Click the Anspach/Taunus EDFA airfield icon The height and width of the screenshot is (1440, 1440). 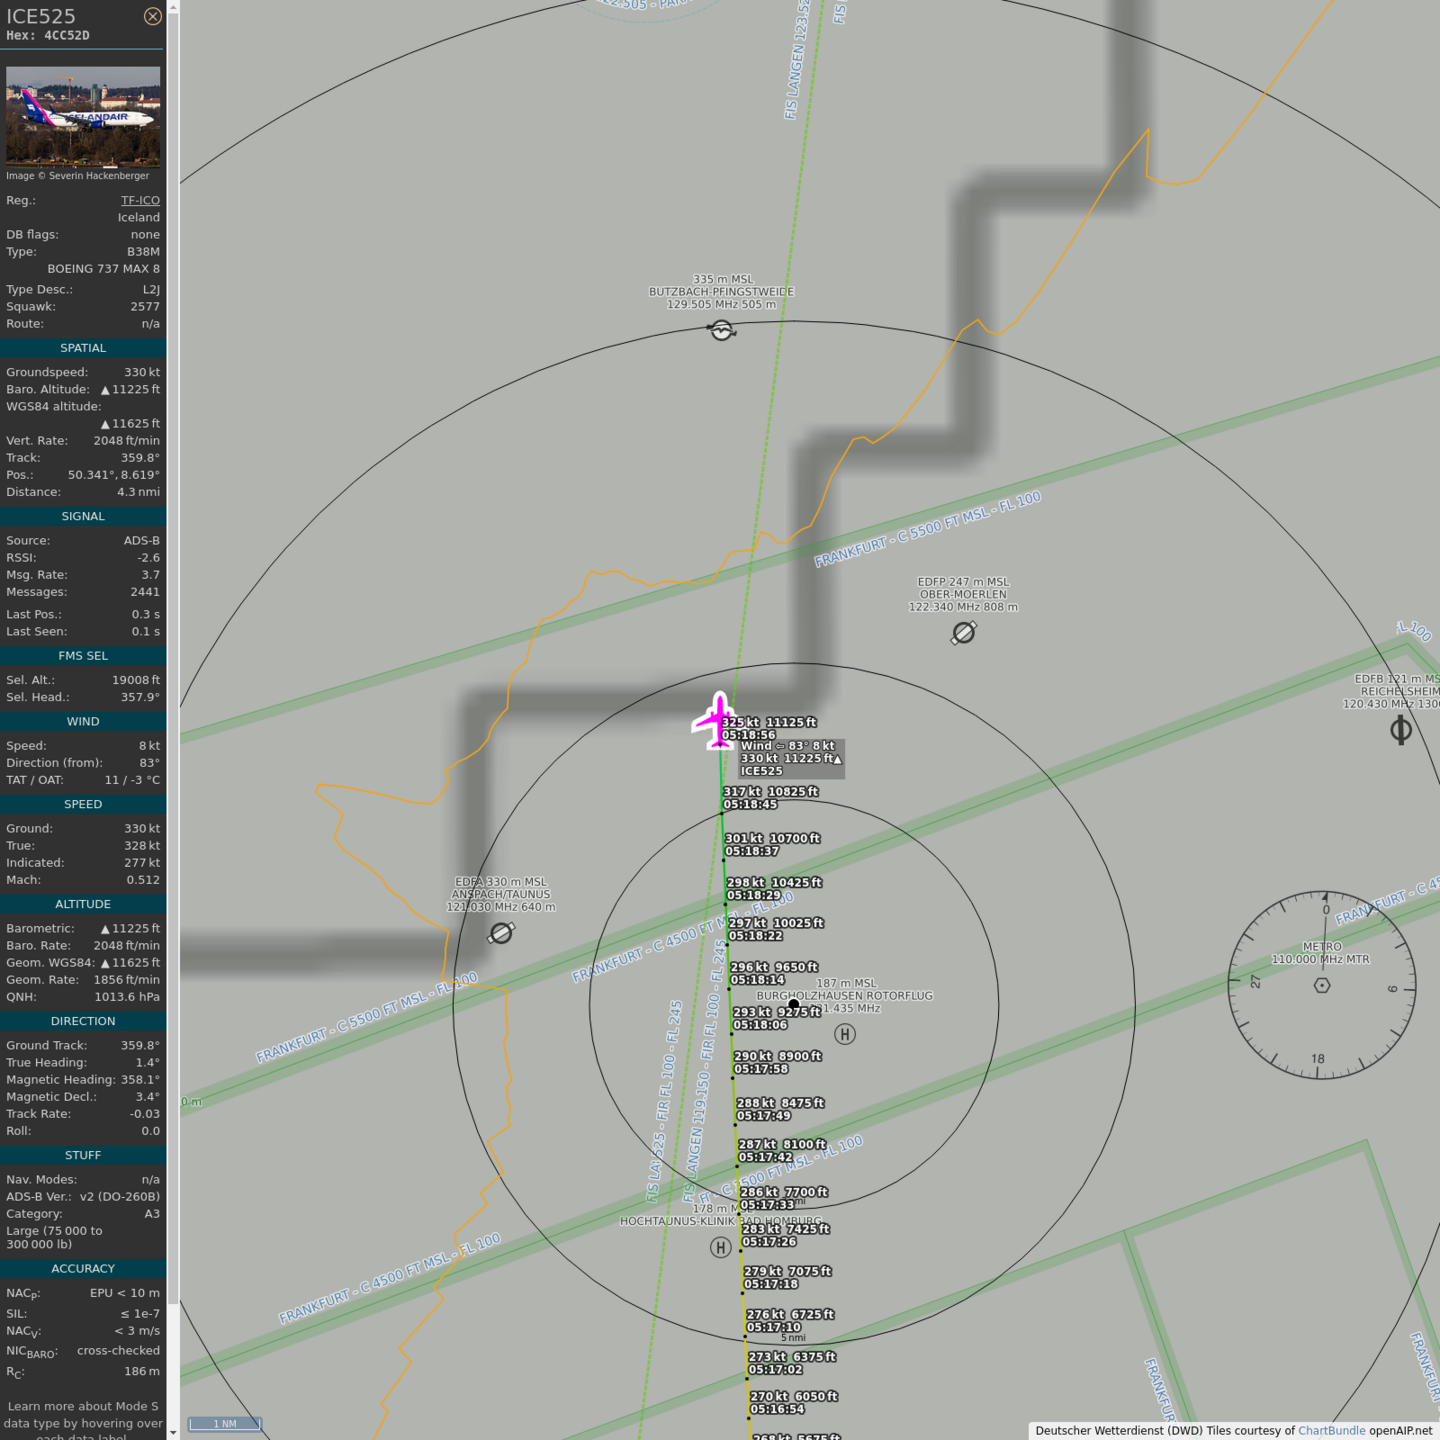pyautogui.click(x=501, y=933)
